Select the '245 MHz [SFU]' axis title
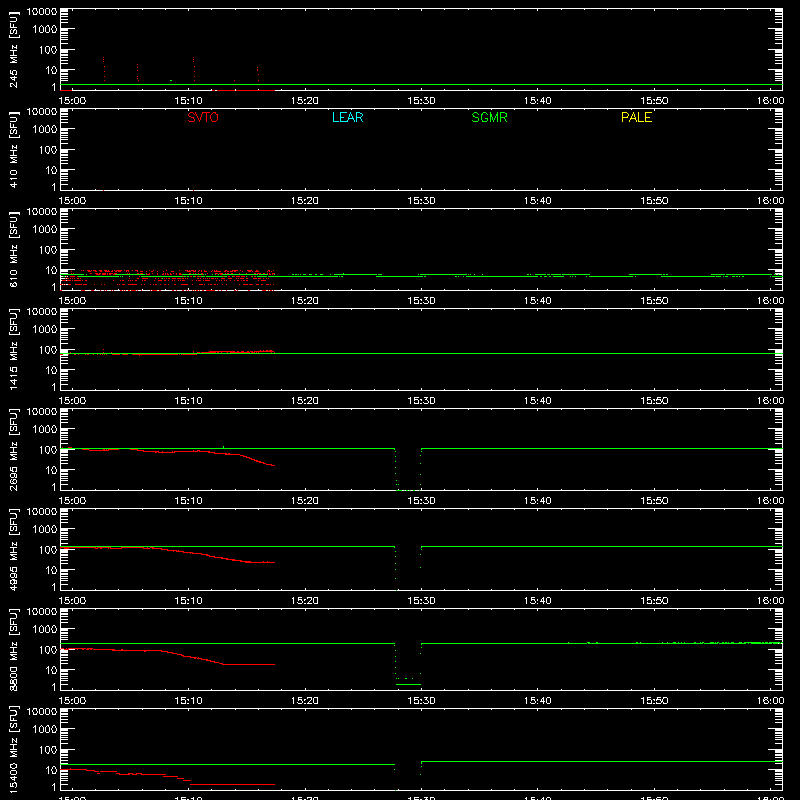This screenshot has width=800, height=800. point(13,49)
